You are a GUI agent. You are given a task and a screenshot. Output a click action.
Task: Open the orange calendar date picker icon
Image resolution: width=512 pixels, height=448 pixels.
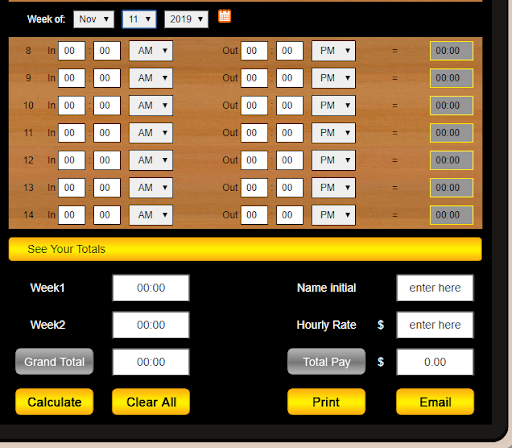224,16
